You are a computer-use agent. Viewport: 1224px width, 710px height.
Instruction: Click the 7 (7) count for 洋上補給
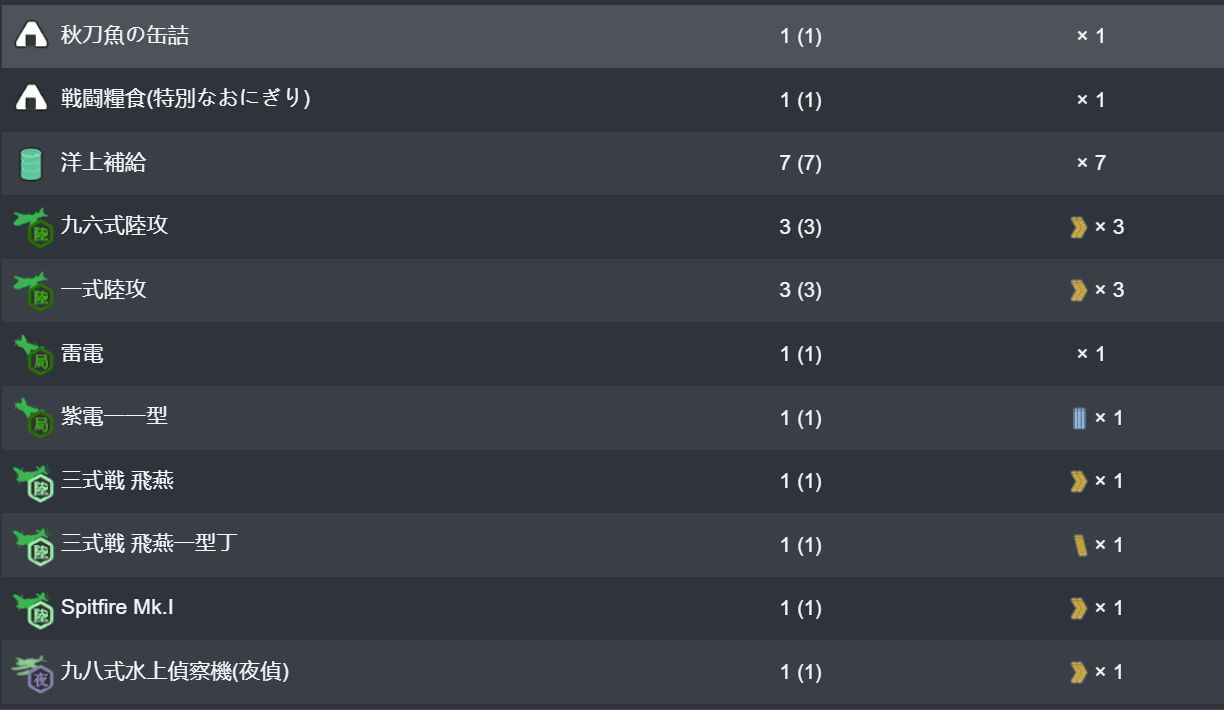800,163
